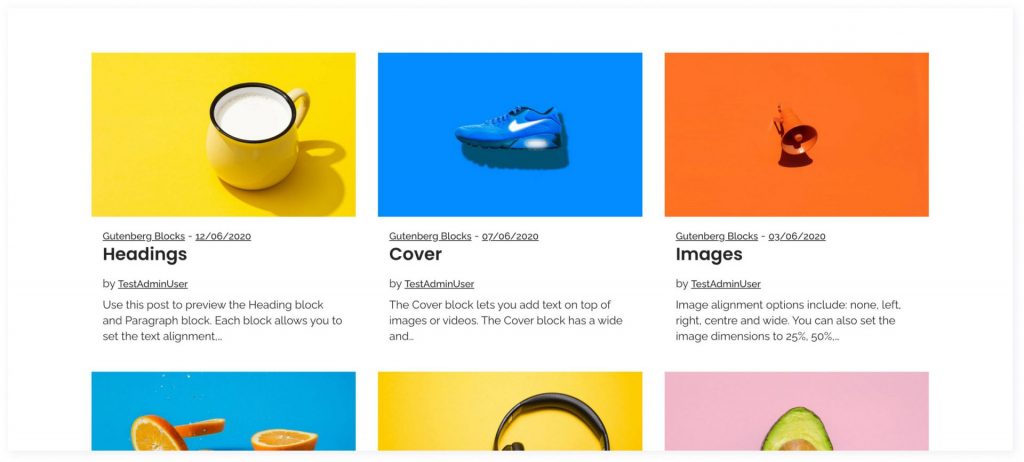Open the blue sneaker Cover thumbnail
Image resolution: width=1024 pixels, height=462 pixels.
pos(510,134)
